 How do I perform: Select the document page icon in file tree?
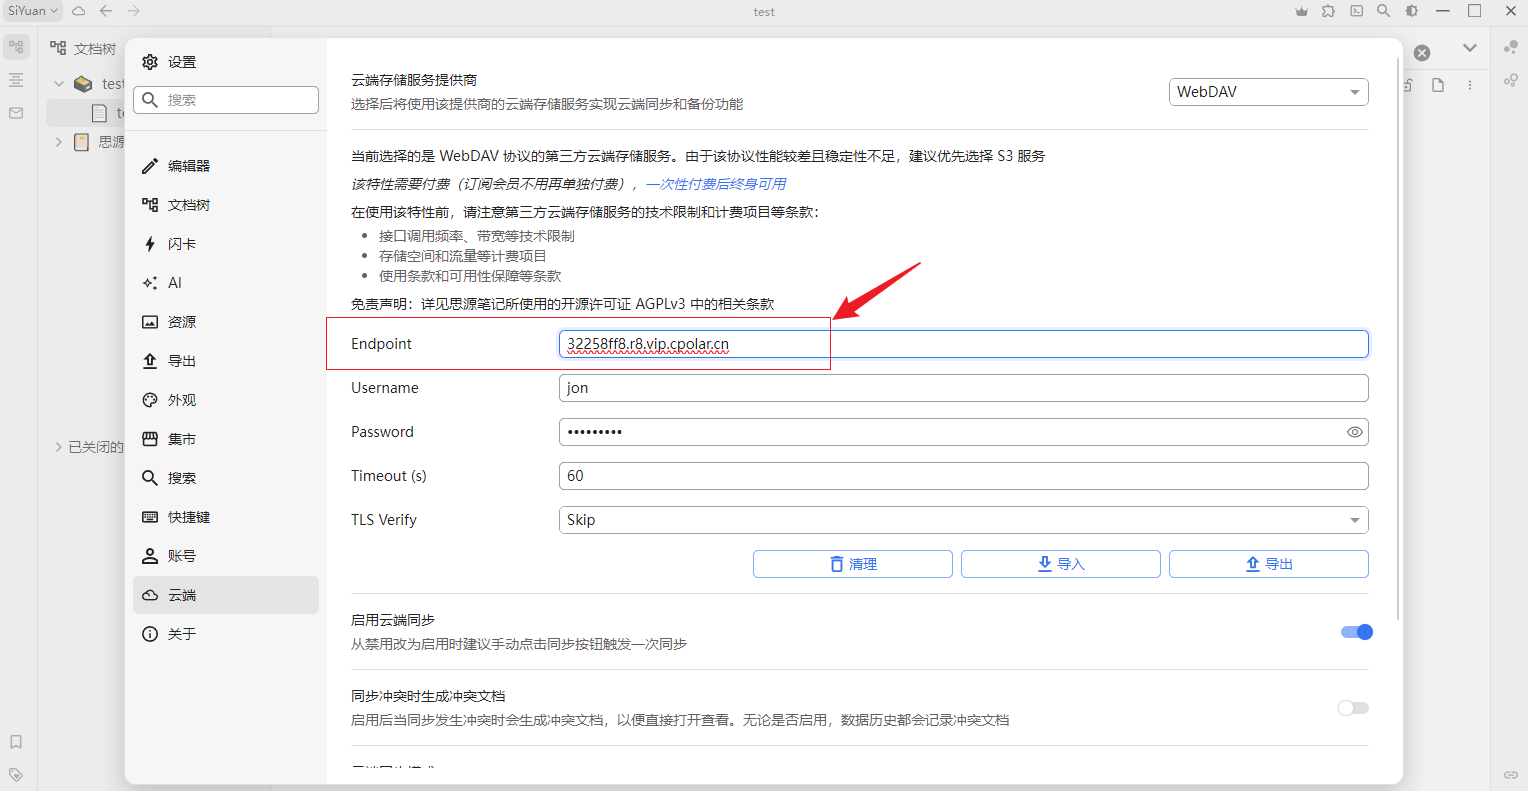(x=99, y=113)
